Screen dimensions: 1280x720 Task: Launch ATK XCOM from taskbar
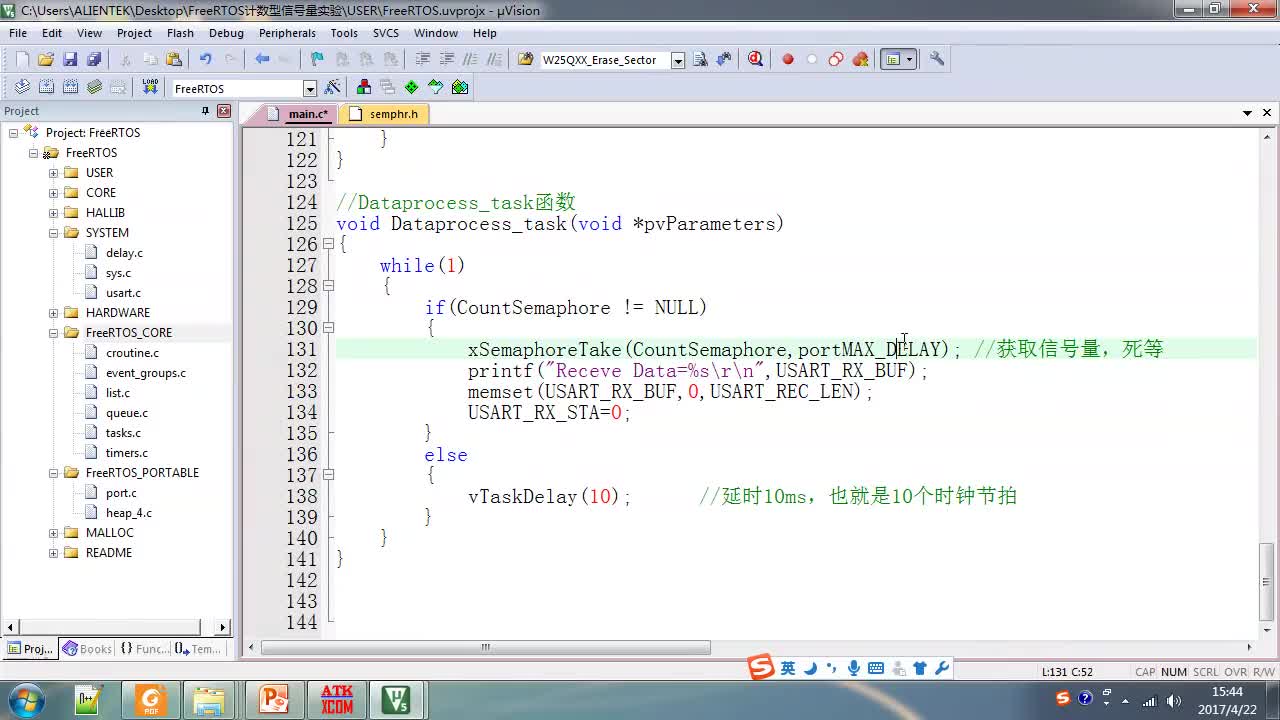coord(337,699)
